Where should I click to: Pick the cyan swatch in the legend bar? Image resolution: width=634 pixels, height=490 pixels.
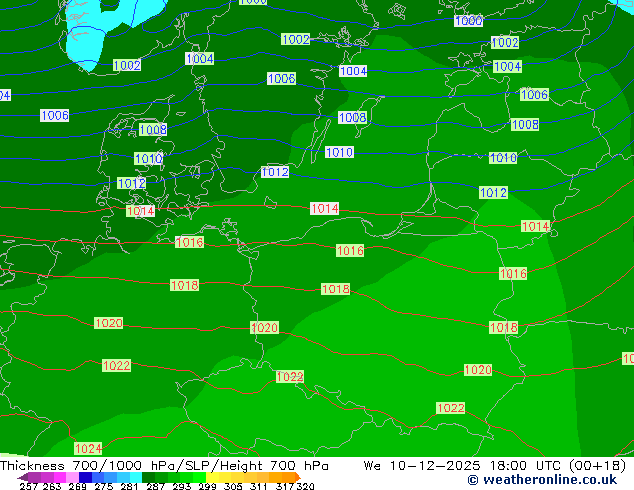point(136,477)
